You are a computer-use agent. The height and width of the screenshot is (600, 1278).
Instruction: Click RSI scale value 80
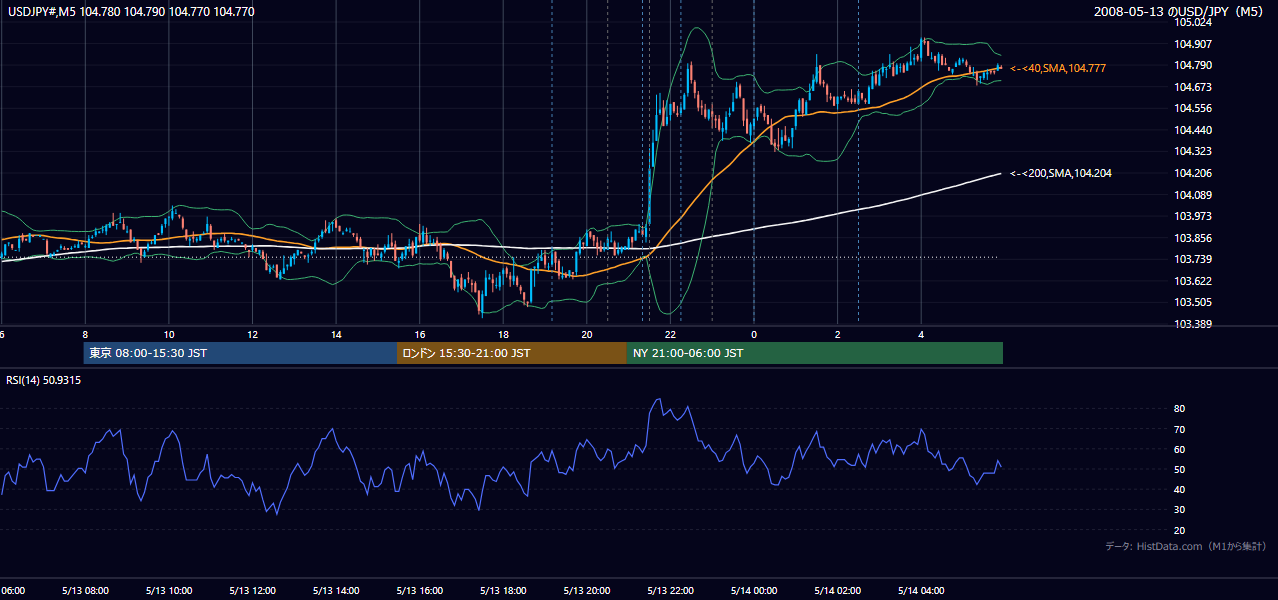[x=1180, y=409]
